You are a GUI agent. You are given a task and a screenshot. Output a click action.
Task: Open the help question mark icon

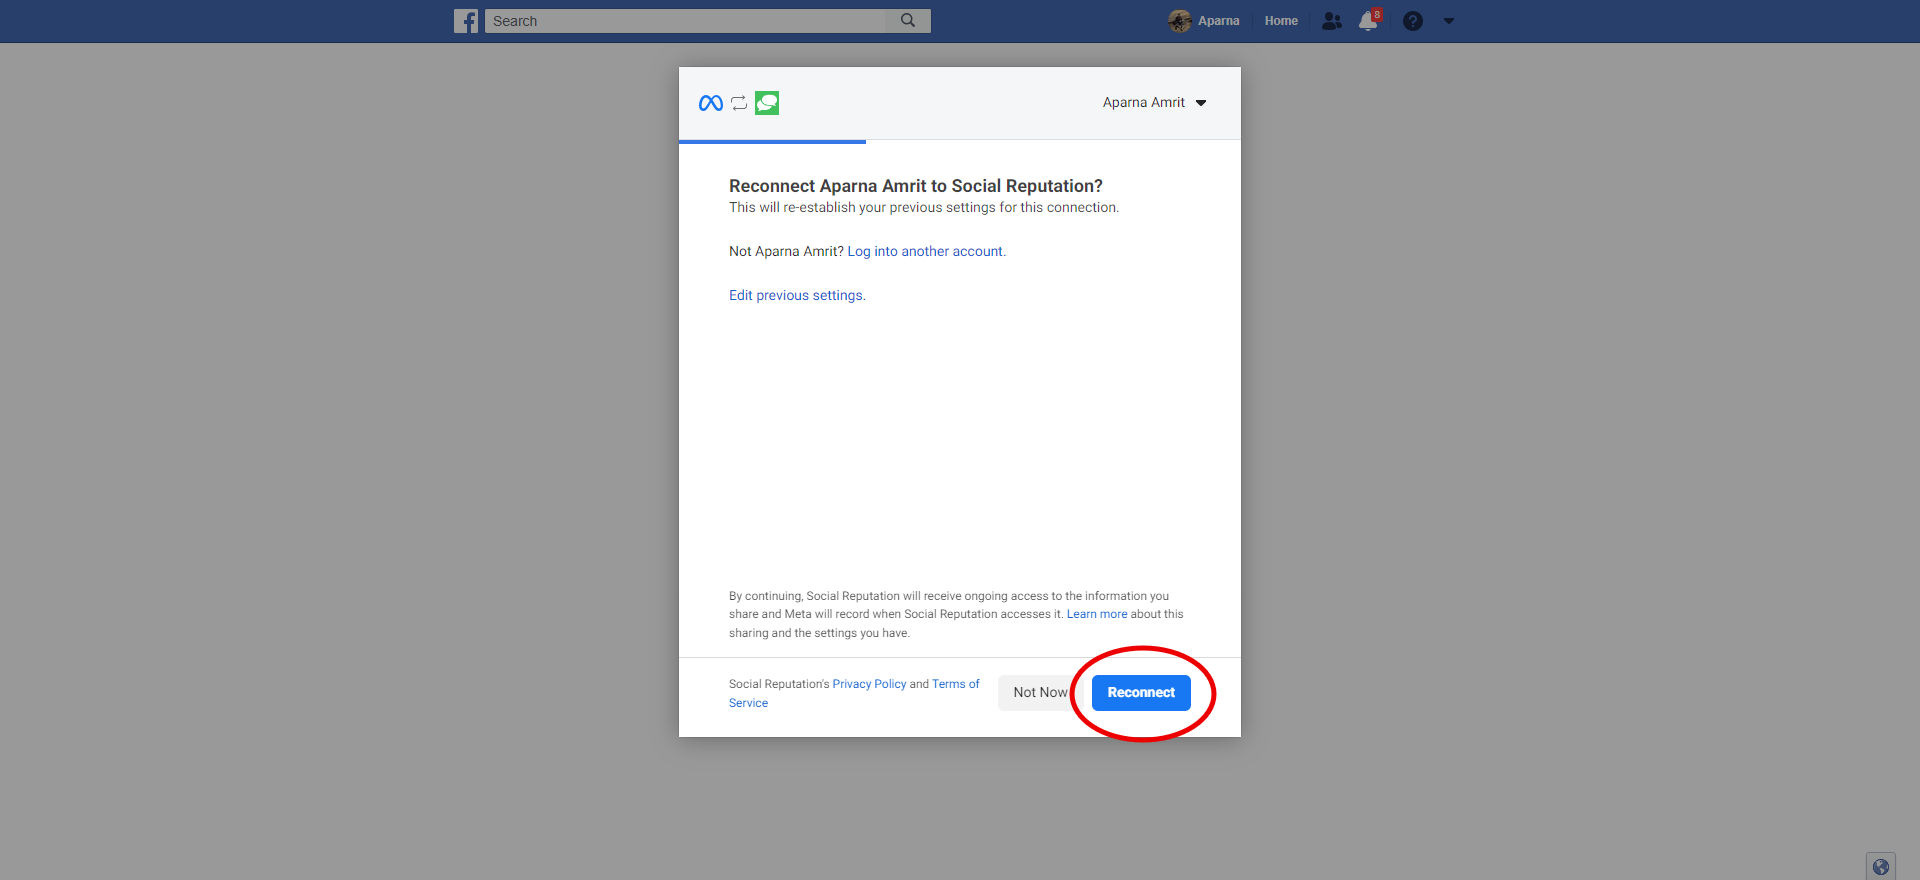tap(1412, 21)
